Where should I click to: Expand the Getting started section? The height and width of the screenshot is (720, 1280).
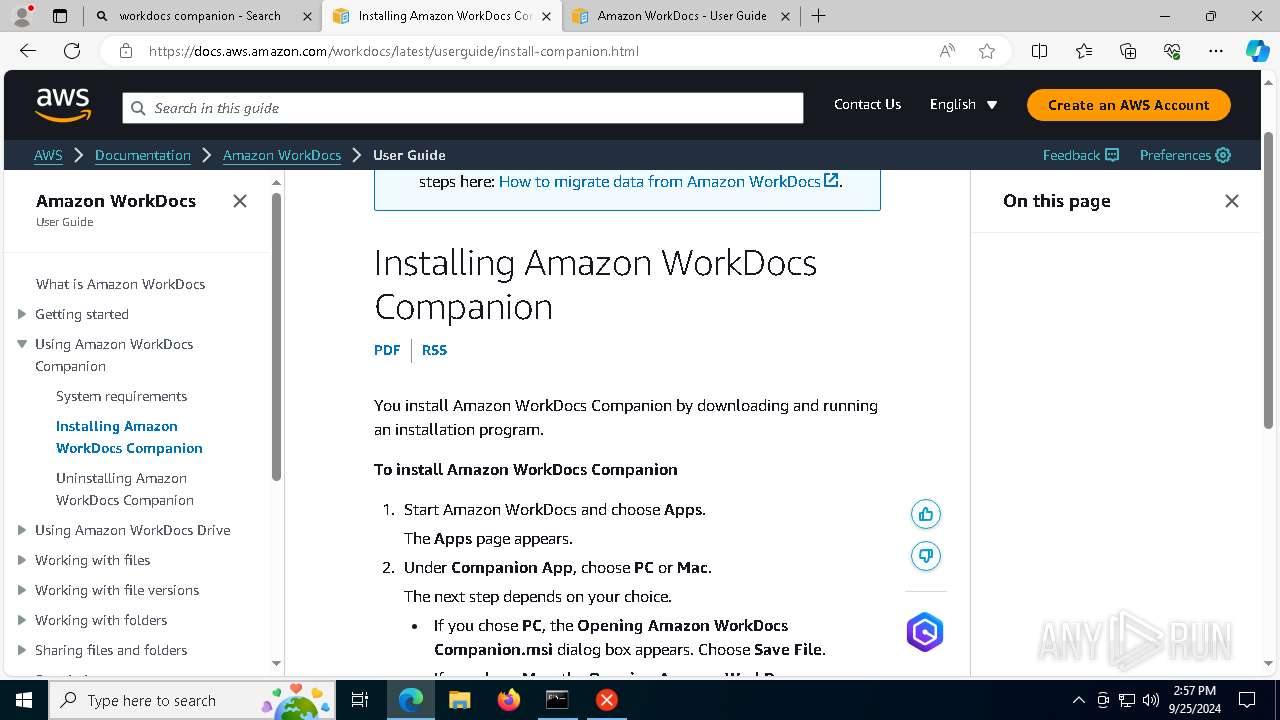pyautogui.click(x=22, y=314)
